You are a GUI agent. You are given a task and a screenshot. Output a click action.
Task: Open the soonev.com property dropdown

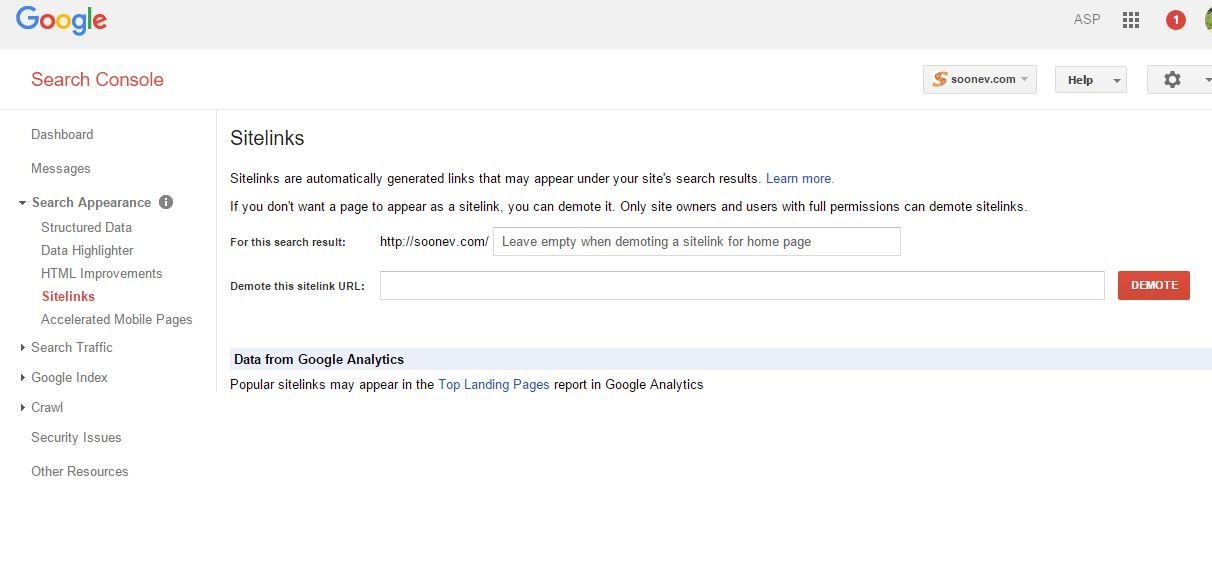tap(980, 79)
